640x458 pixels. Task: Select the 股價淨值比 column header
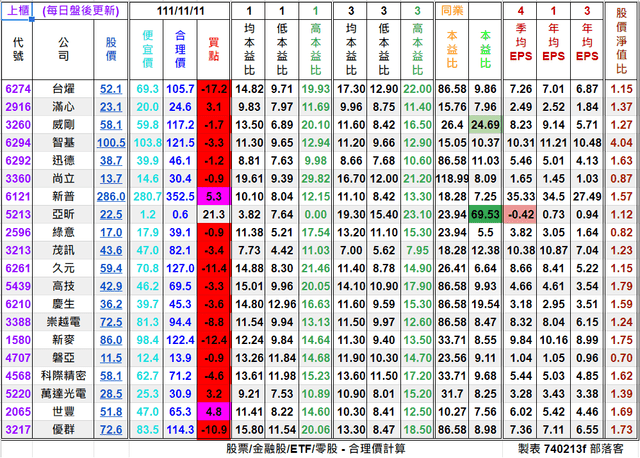click(621, 41)
